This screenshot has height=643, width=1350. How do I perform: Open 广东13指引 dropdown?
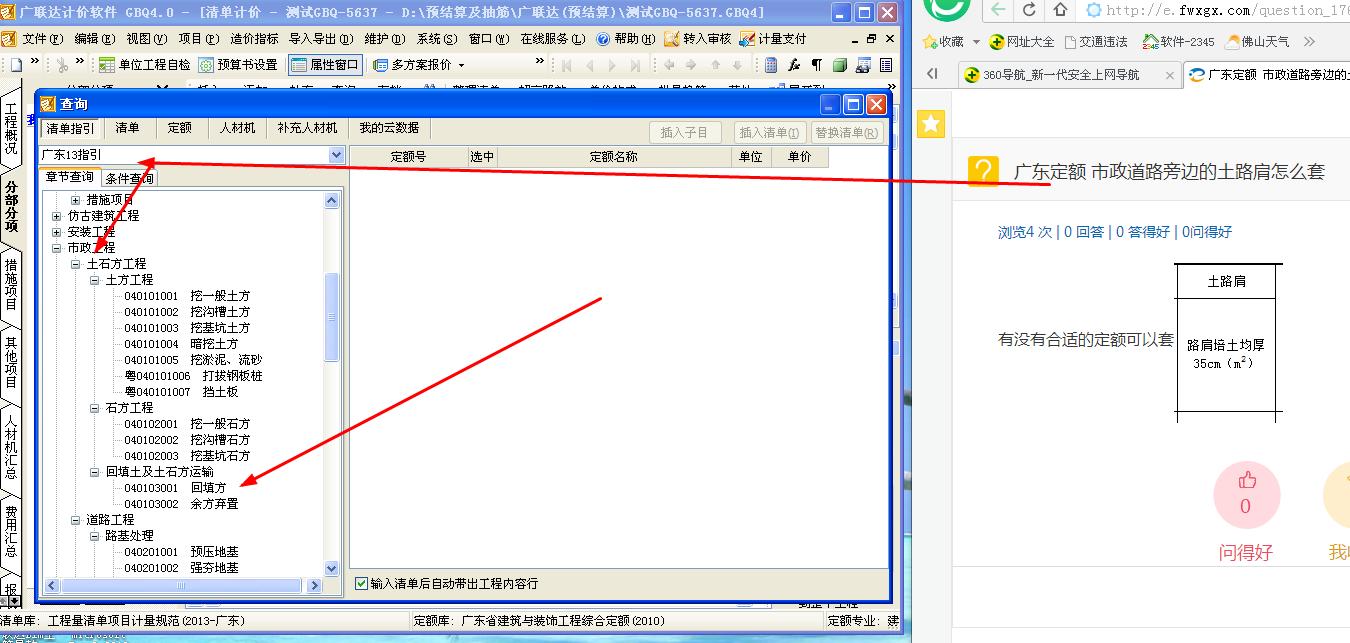click(x=336, y=155)
